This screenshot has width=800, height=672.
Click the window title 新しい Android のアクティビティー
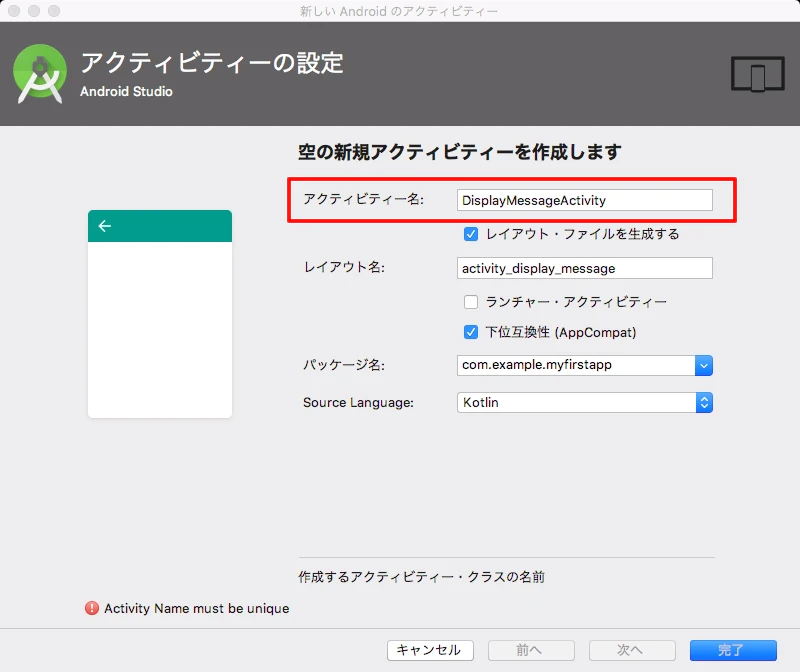pyautogui.click(x=398, y=11)
